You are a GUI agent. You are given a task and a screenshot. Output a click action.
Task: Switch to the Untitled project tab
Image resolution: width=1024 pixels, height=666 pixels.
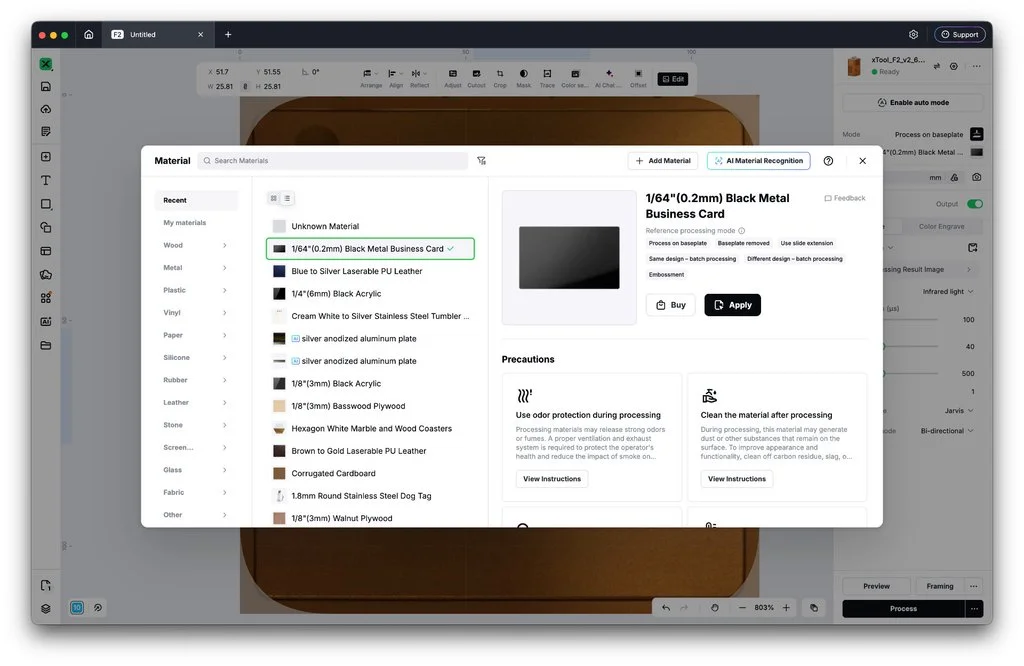(157, 35)
